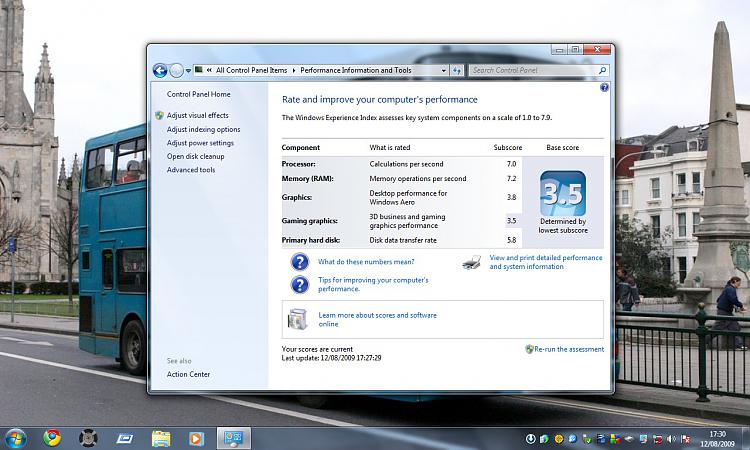The height and width of the screenshot is (450, 750).
Task: Click the flag with red X tray icon
Action: click(686, 439)
